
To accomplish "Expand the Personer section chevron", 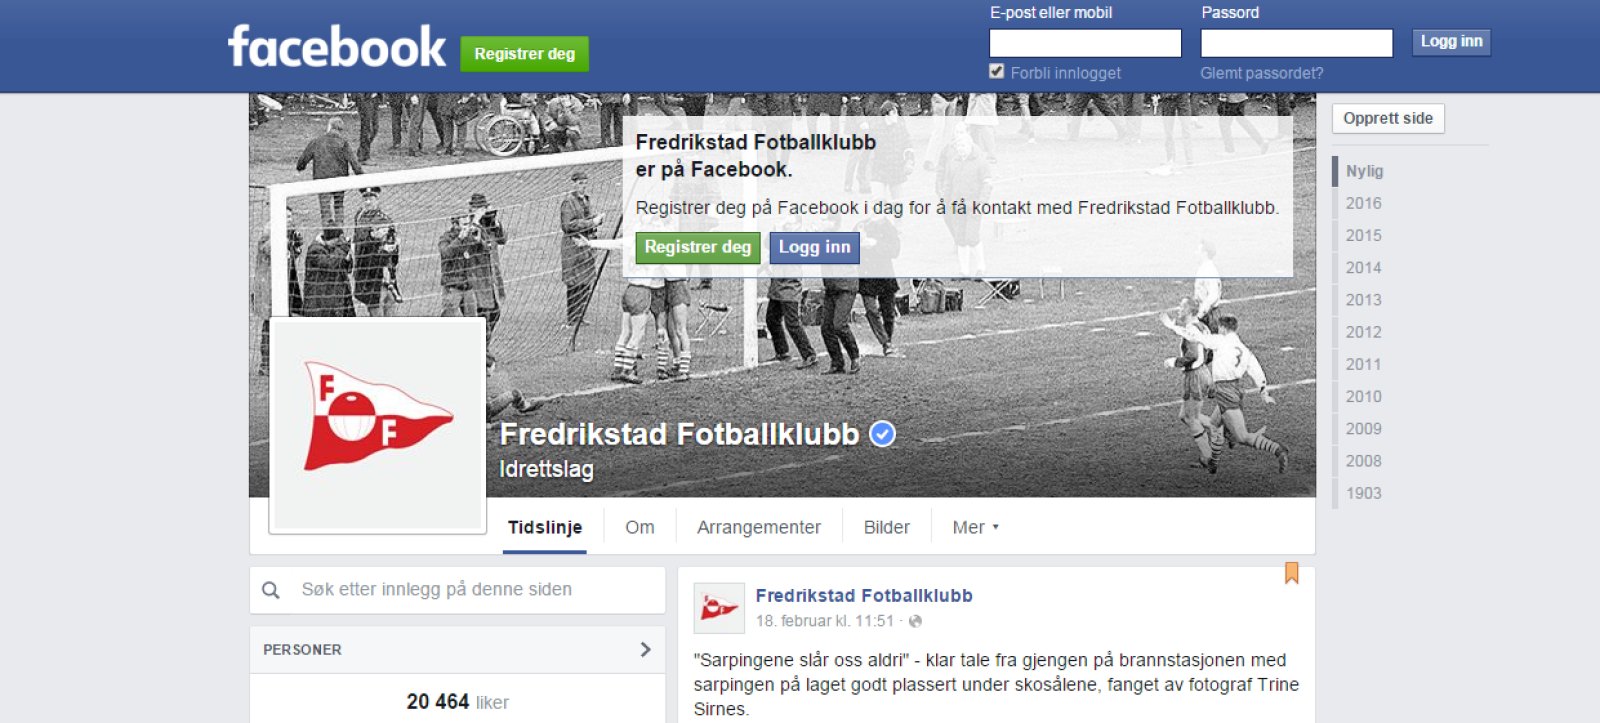I will point(645,649).
